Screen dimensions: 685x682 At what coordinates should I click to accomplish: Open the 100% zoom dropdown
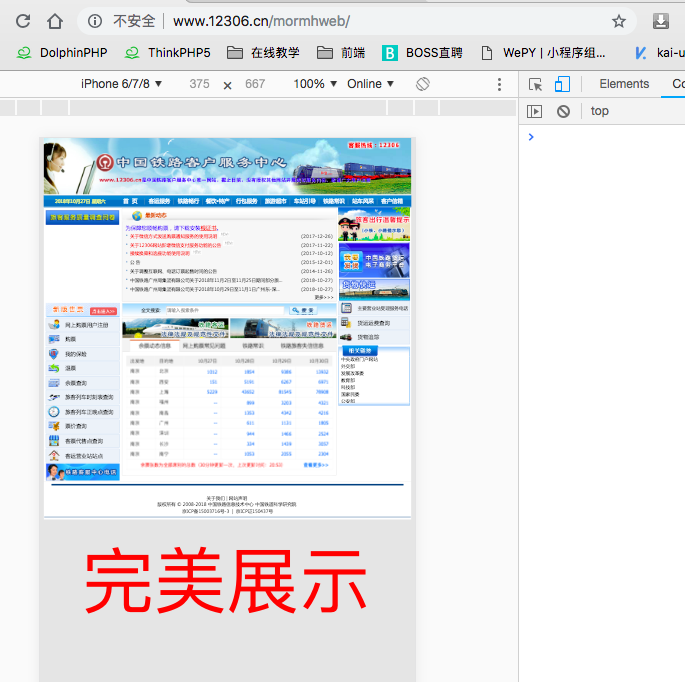coord(315,83)
